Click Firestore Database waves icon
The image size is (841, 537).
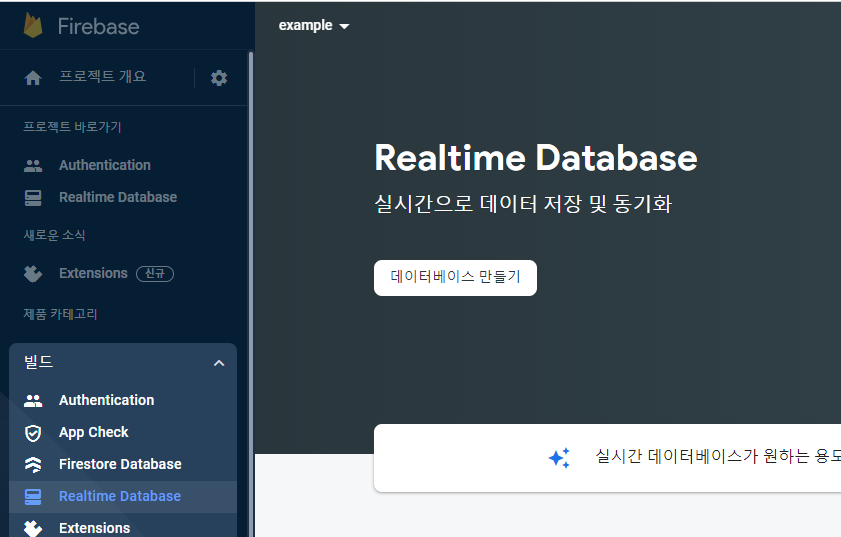33,465
